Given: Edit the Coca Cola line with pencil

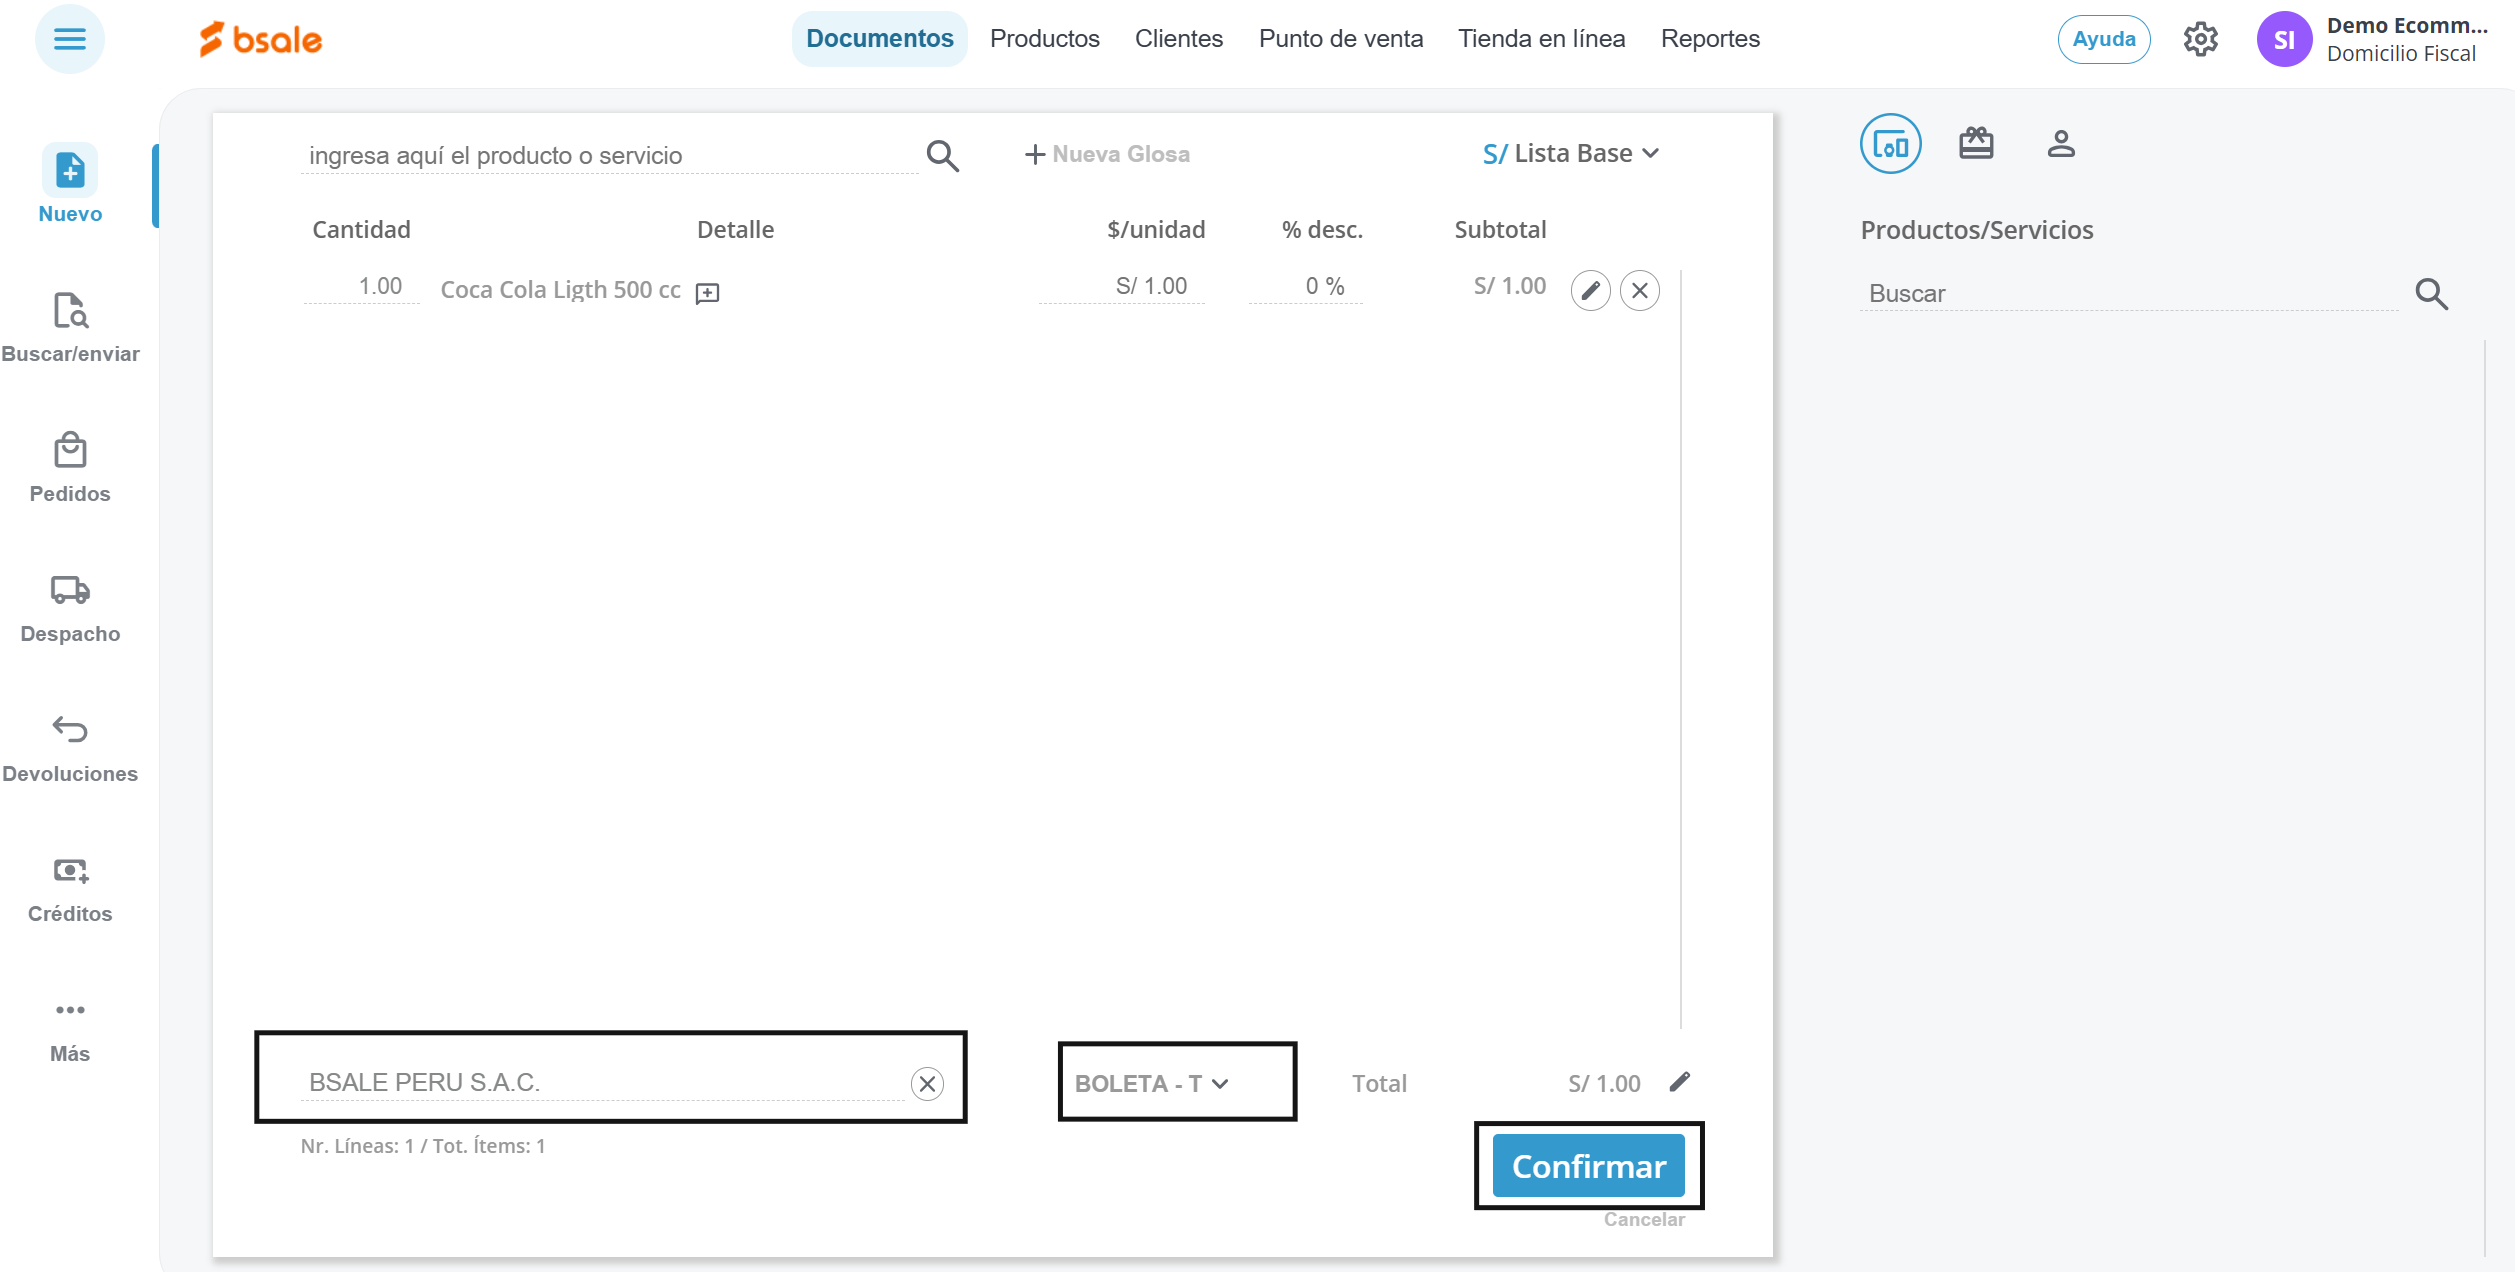Looking at the screenshot, I should point(1590,291).
